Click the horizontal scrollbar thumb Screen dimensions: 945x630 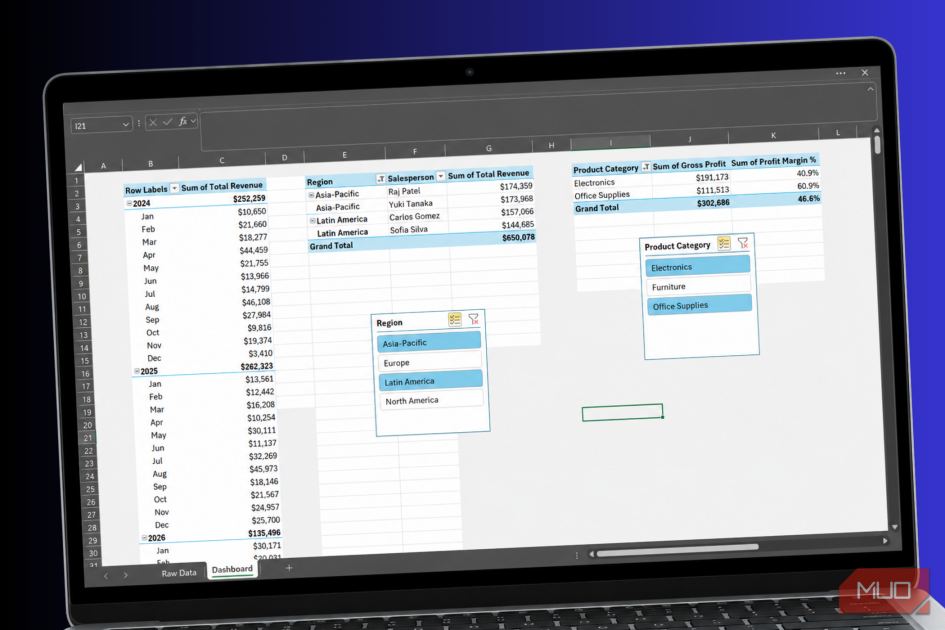pyautogui.click(x=677, y=550)
